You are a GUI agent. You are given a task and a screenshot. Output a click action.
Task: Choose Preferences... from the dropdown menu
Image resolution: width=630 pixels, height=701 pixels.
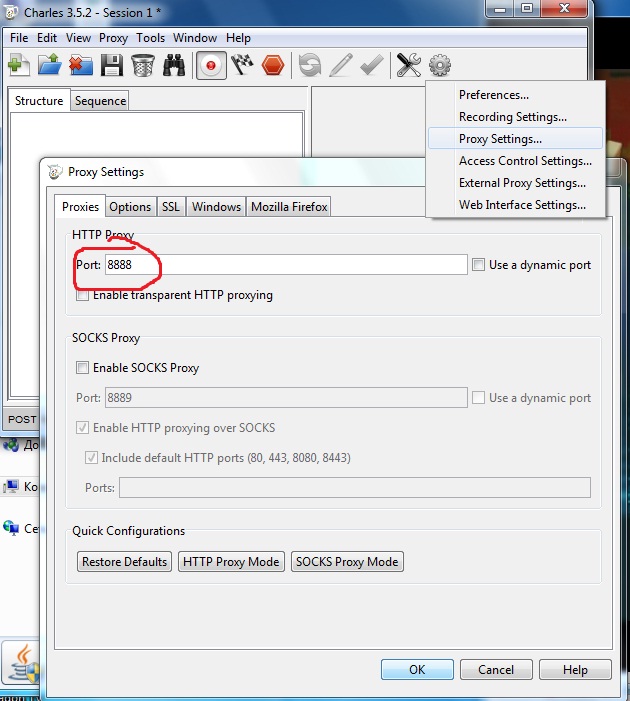coord(515,95)
